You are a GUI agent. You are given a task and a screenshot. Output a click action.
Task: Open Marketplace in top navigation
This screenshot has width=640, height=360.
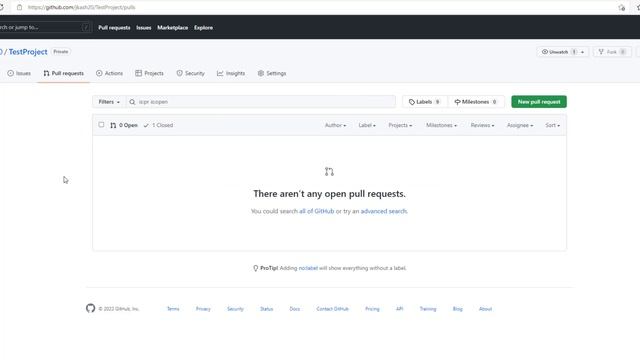173,28
